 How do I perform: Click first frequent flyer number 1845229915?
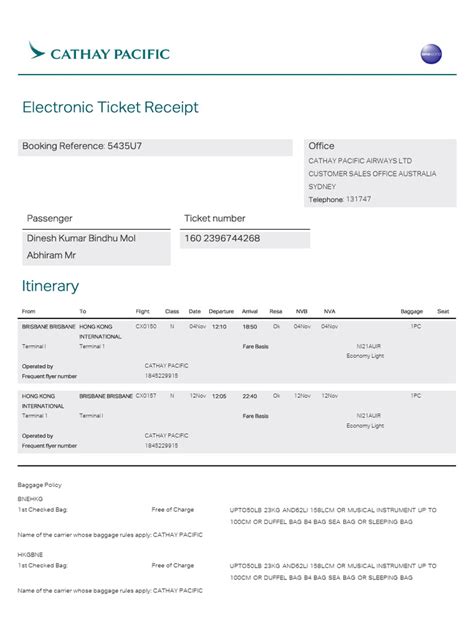[x=161, y=376]
